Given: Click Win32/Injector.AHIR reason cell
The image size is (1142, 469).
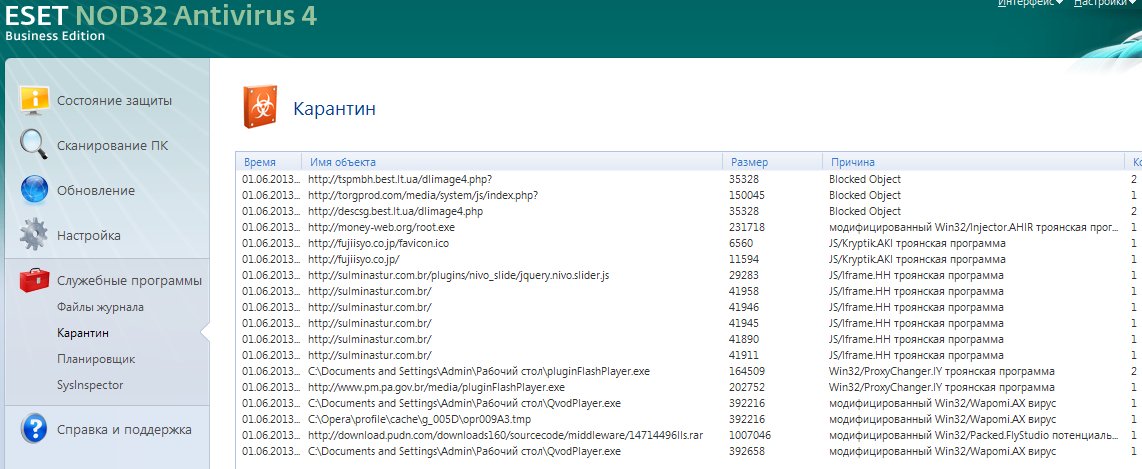Looking at the screenshot, I should [x=974, y=227].
